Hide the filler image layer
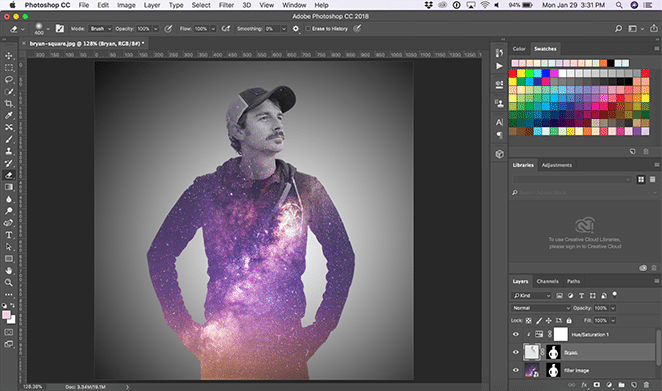 pos(515,370)
